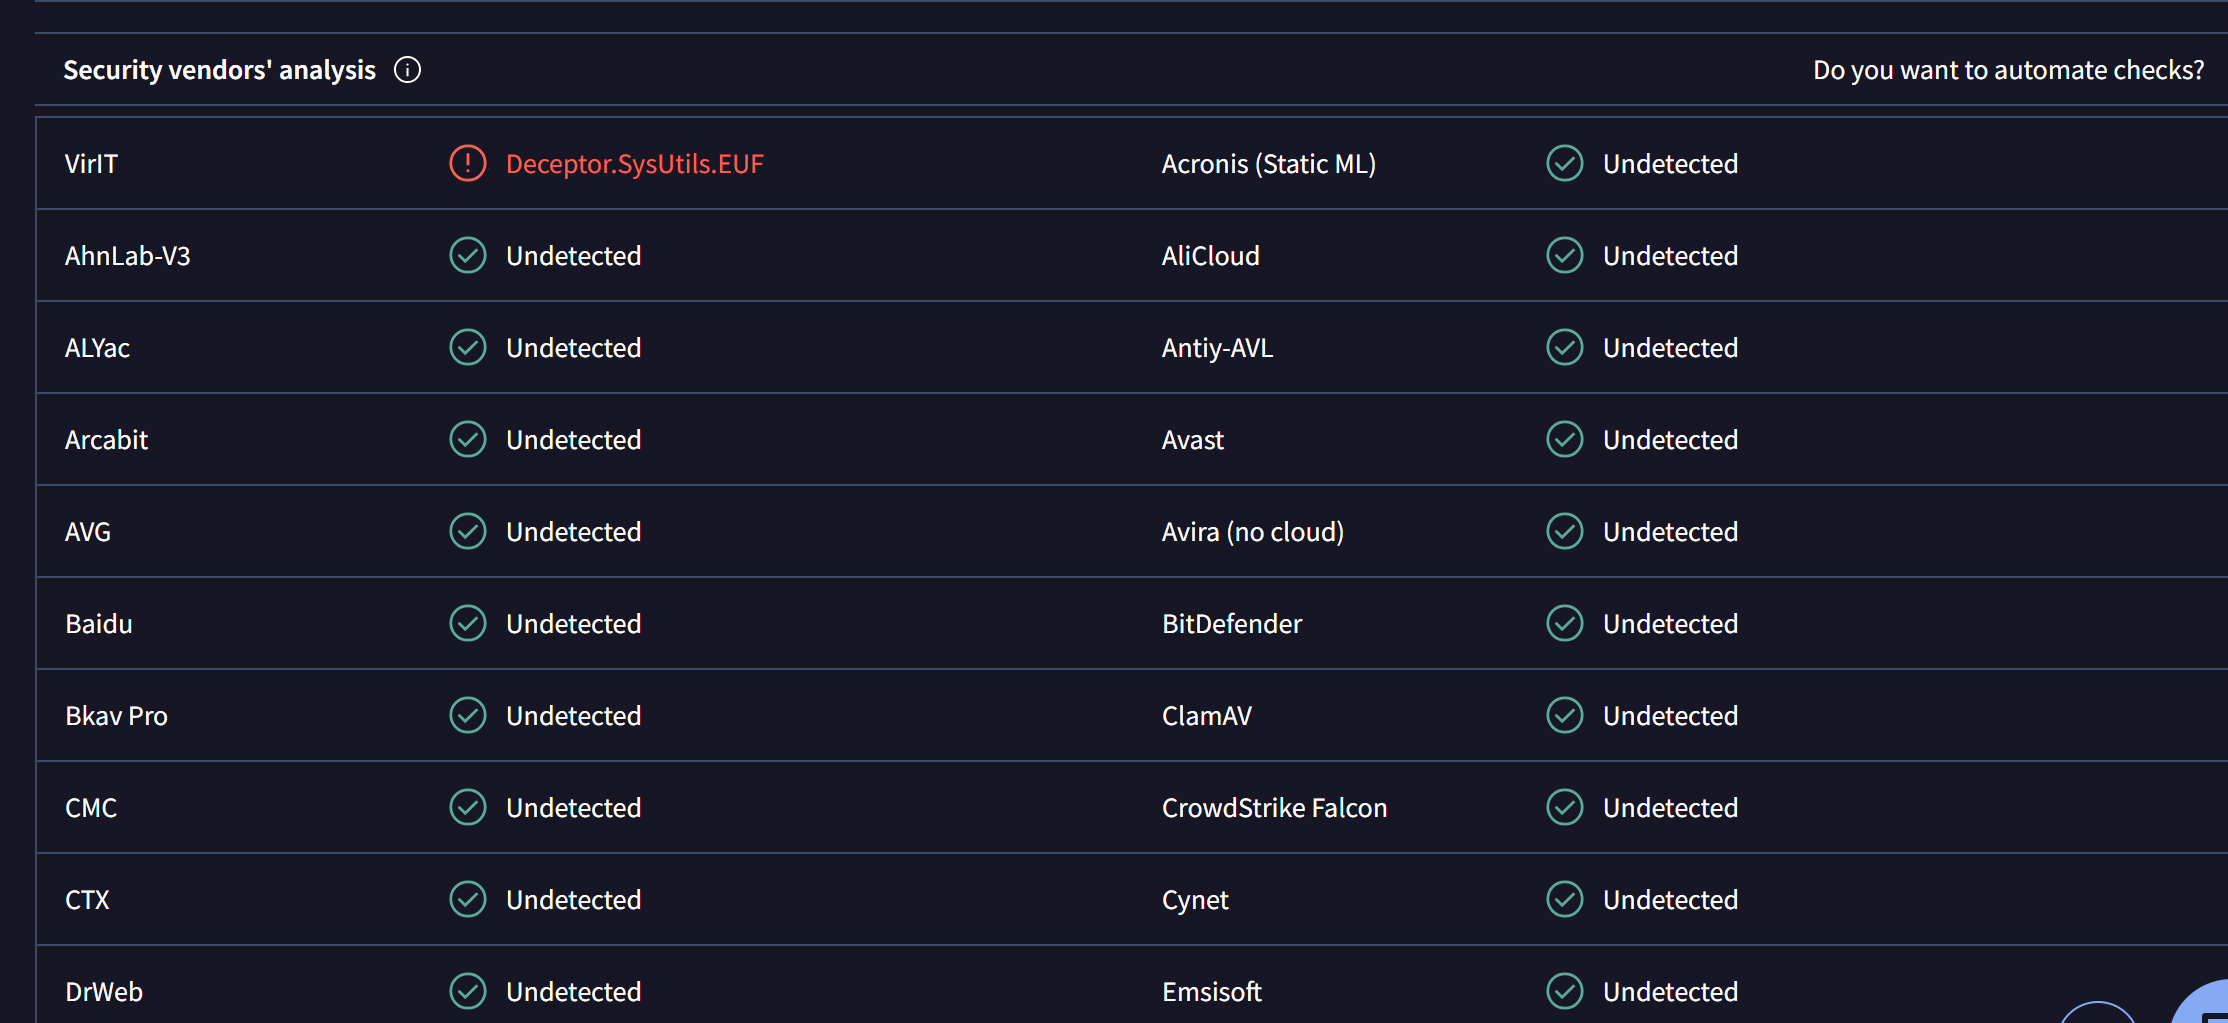Click the checkmark icon for Acronis (Static ML)
The height and width of the screenshot is (1023, 2228).
(1564, 163)
